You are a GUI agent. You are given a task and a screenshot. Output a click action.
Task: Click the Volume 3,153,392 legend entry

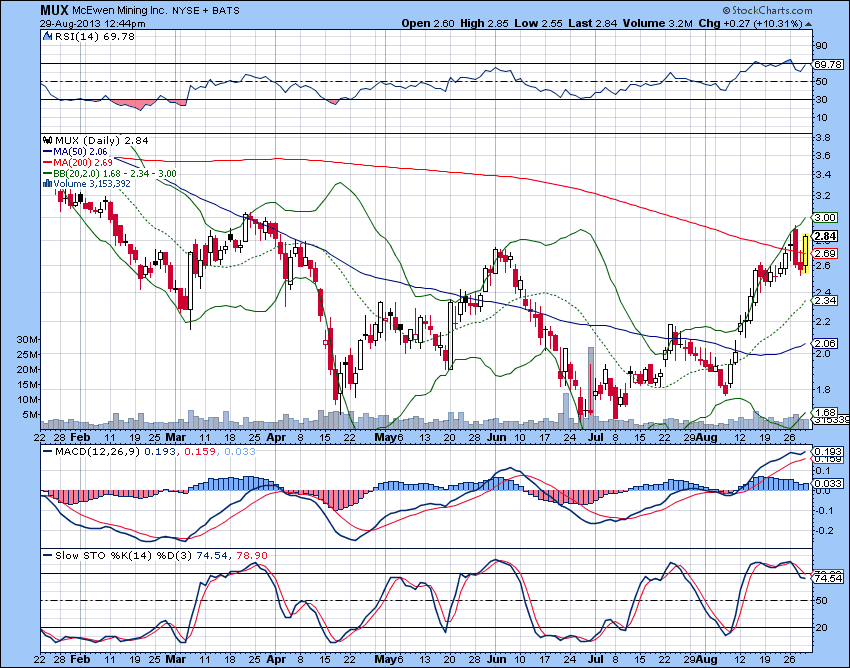click(92, 184)
